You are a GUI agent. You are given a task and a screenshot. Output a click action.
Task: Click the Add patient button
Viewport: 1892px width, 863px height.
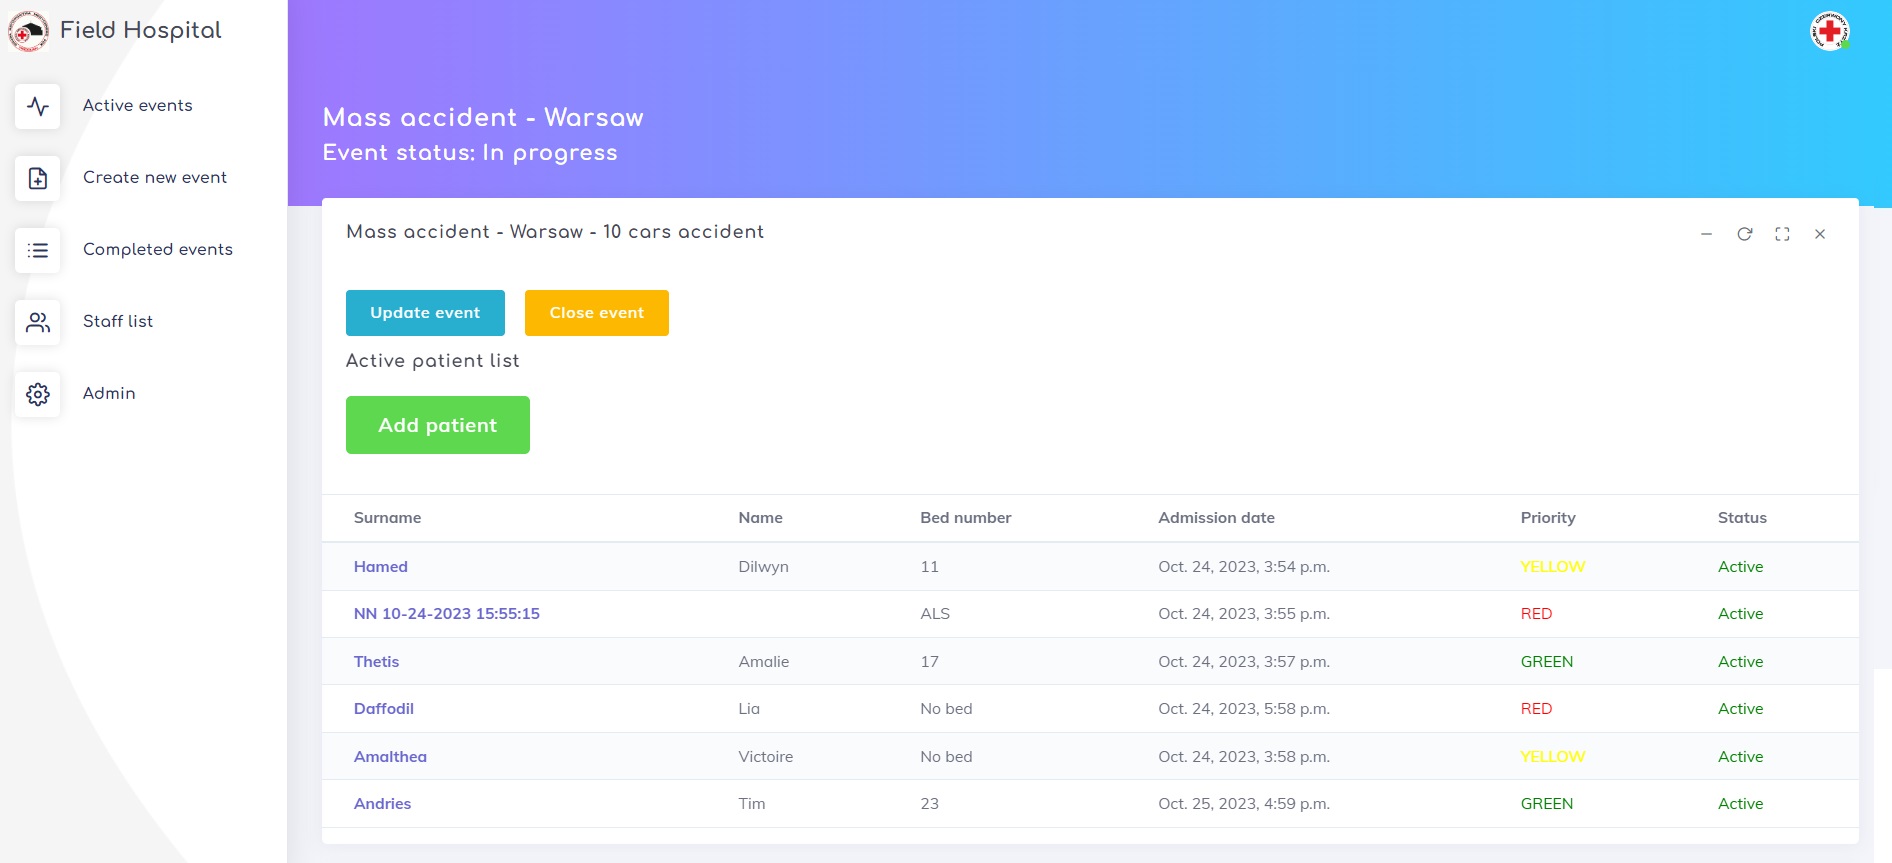tap(438, 425)
